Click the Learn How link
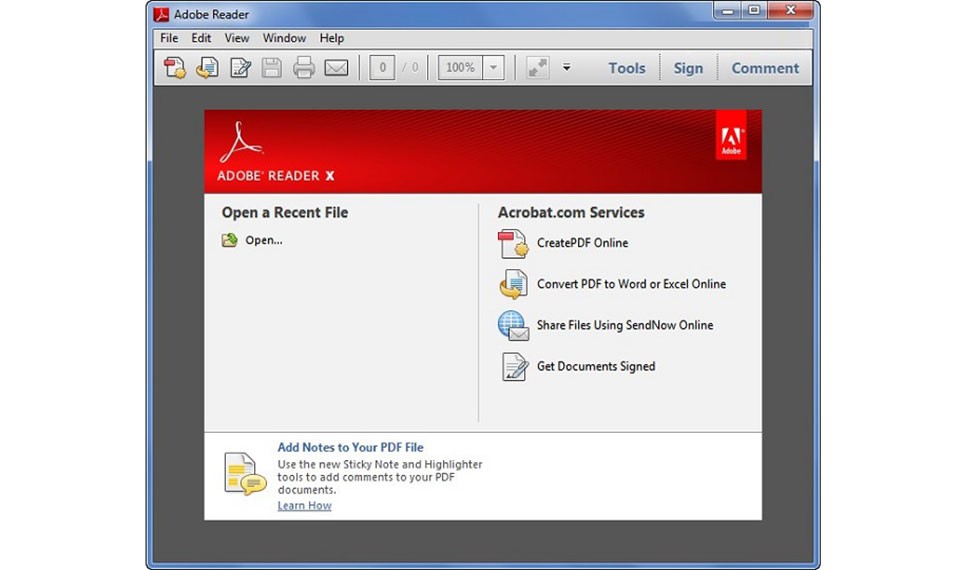 [x=304, y=506]
